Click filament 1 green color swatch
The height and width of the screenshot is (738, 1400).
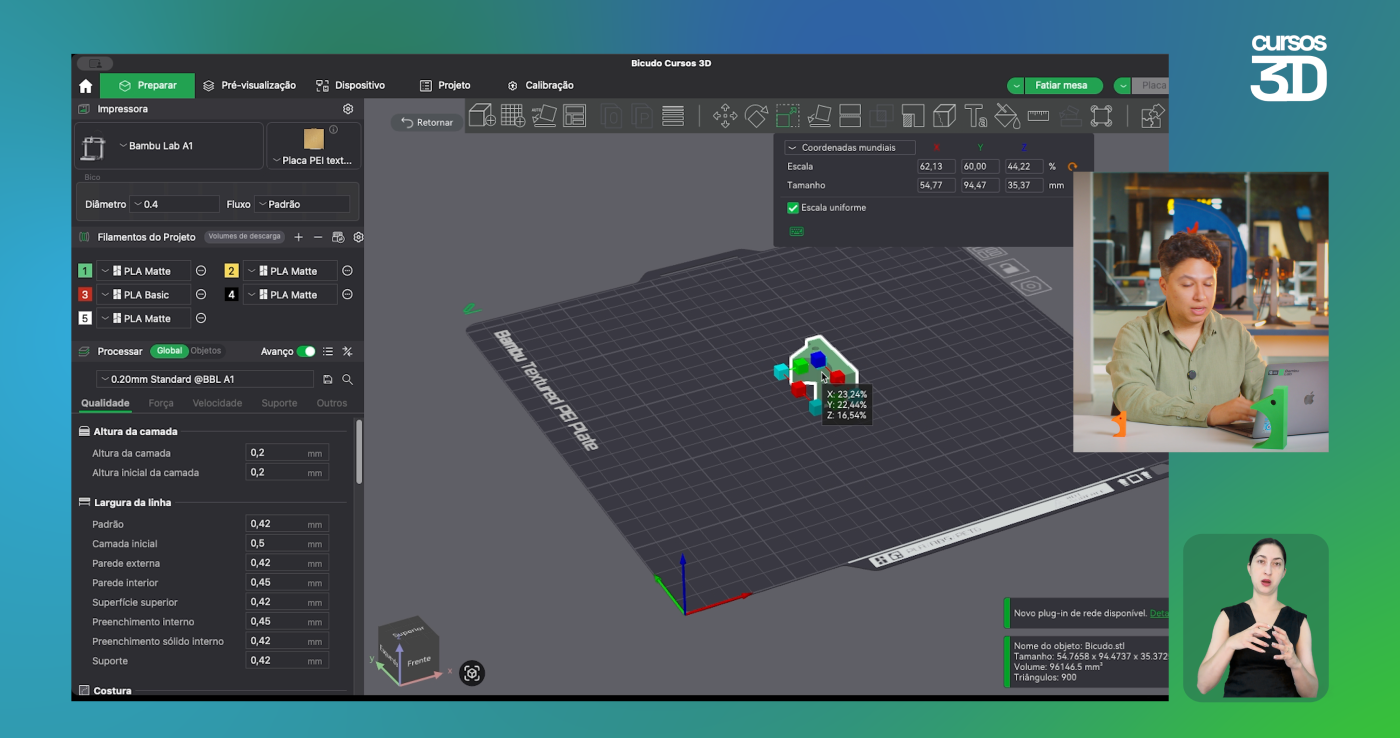[x=85, y=271]
